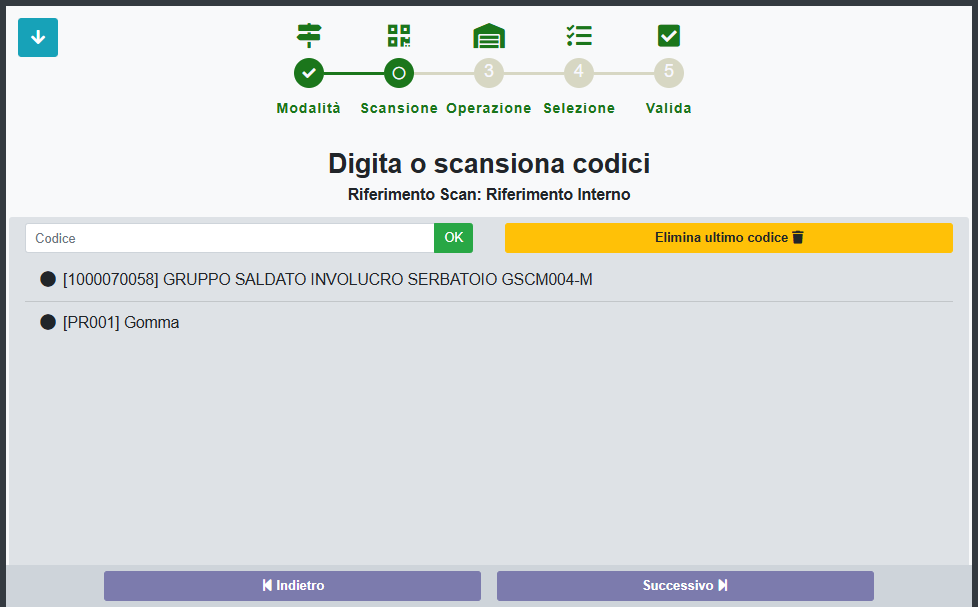This screenshot has width=978, height=607.
Task: Click the blue down-arrow button
Action: tap(38, 37)
